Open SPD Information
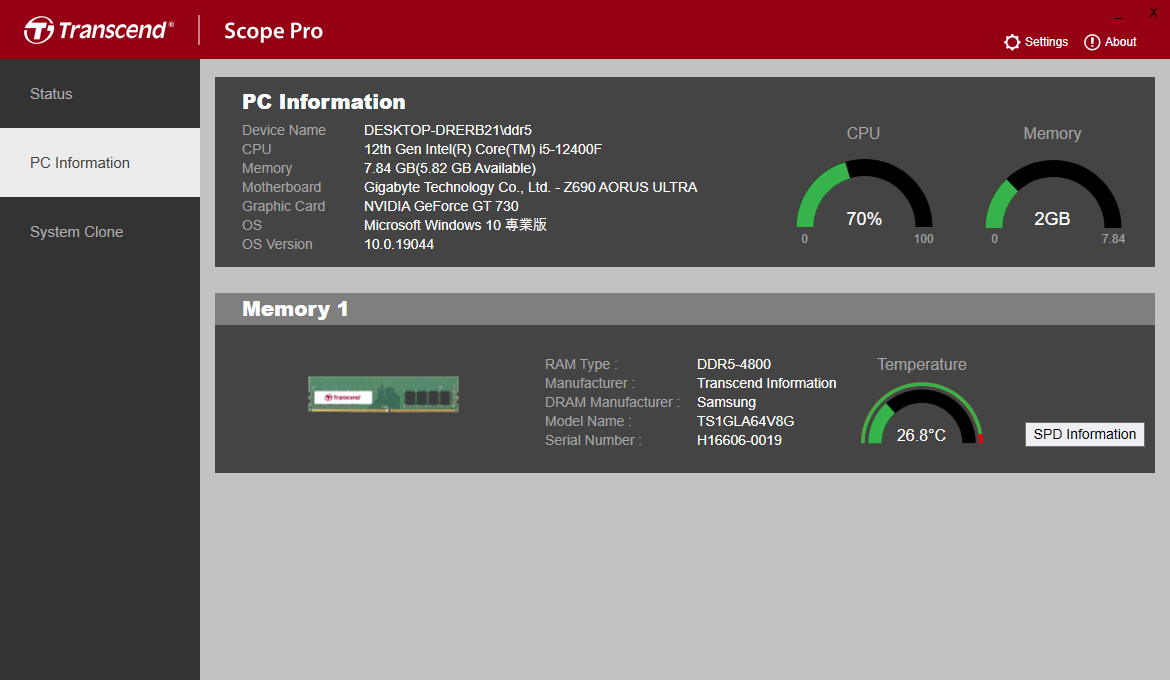Screen dimensions: 1170x680 tap(1084, 434)
